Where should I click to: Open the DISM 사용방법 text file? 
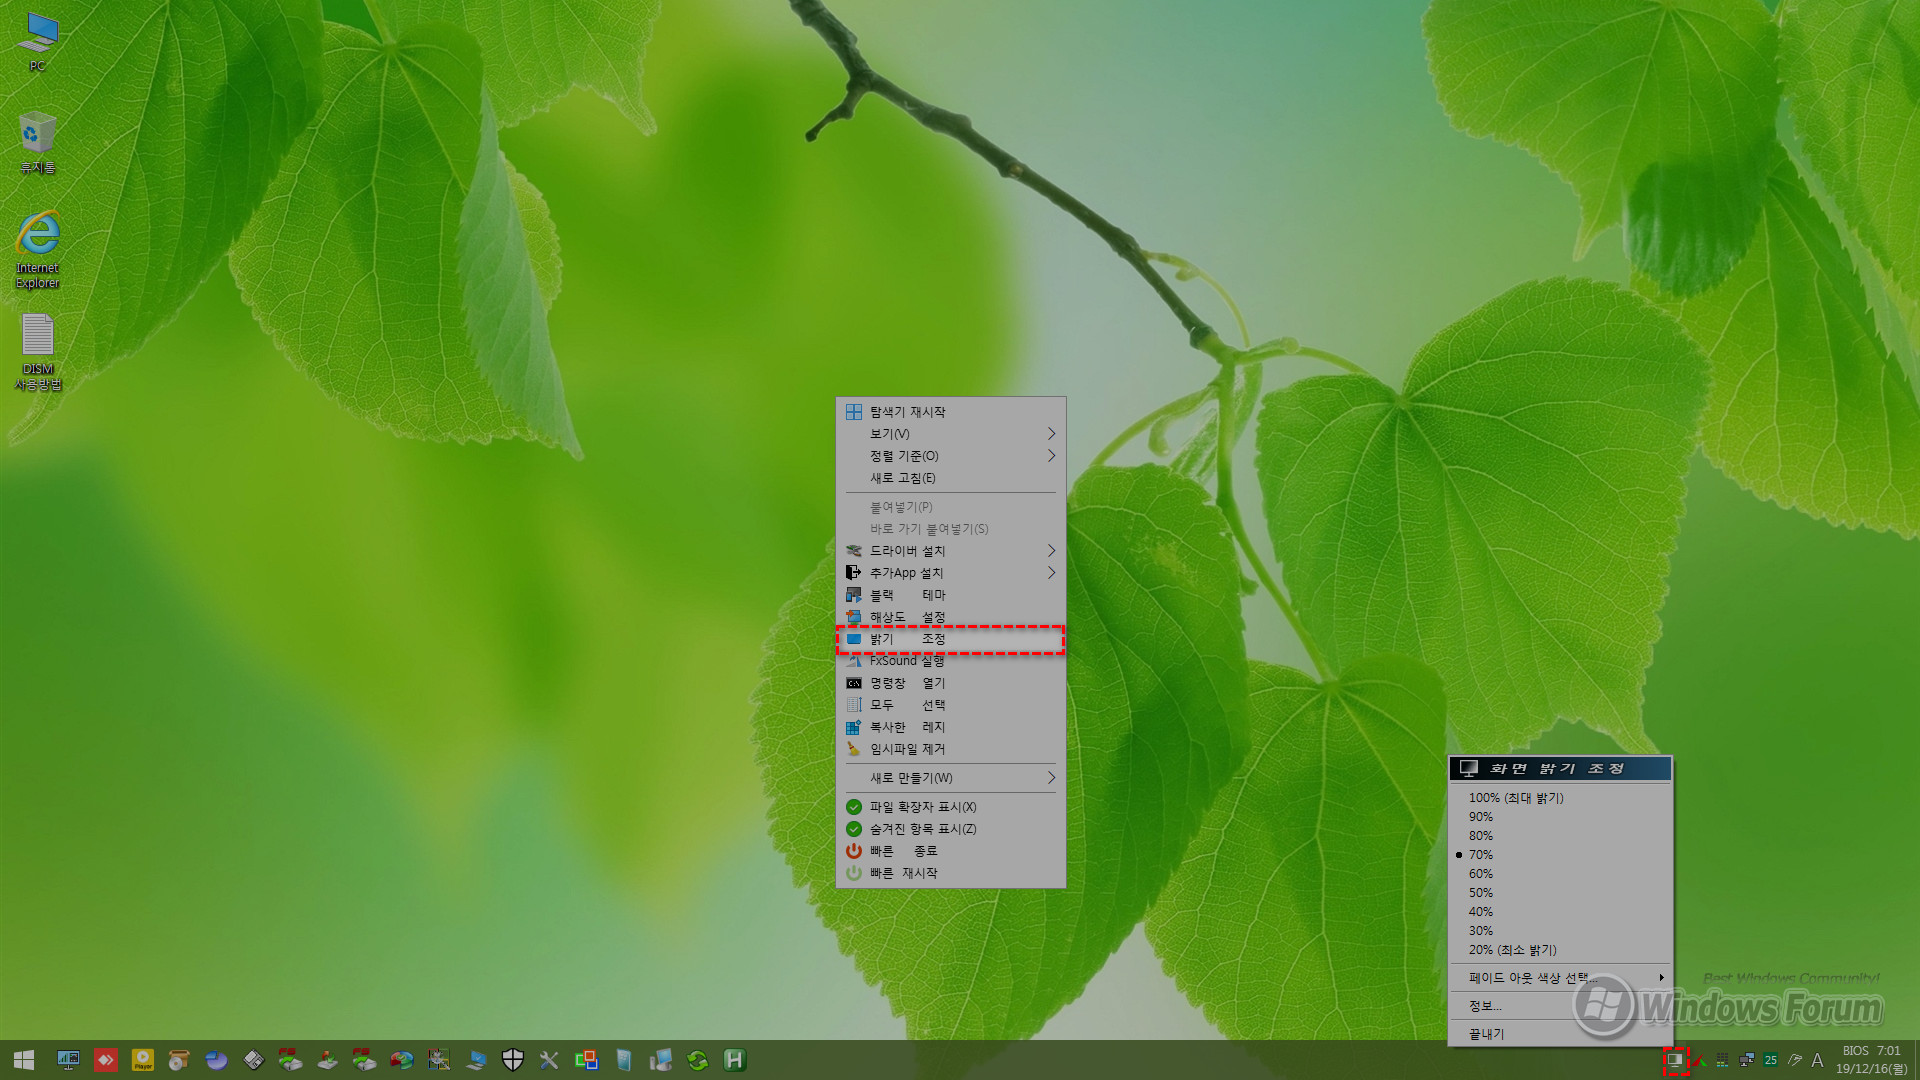coord(37,352)
